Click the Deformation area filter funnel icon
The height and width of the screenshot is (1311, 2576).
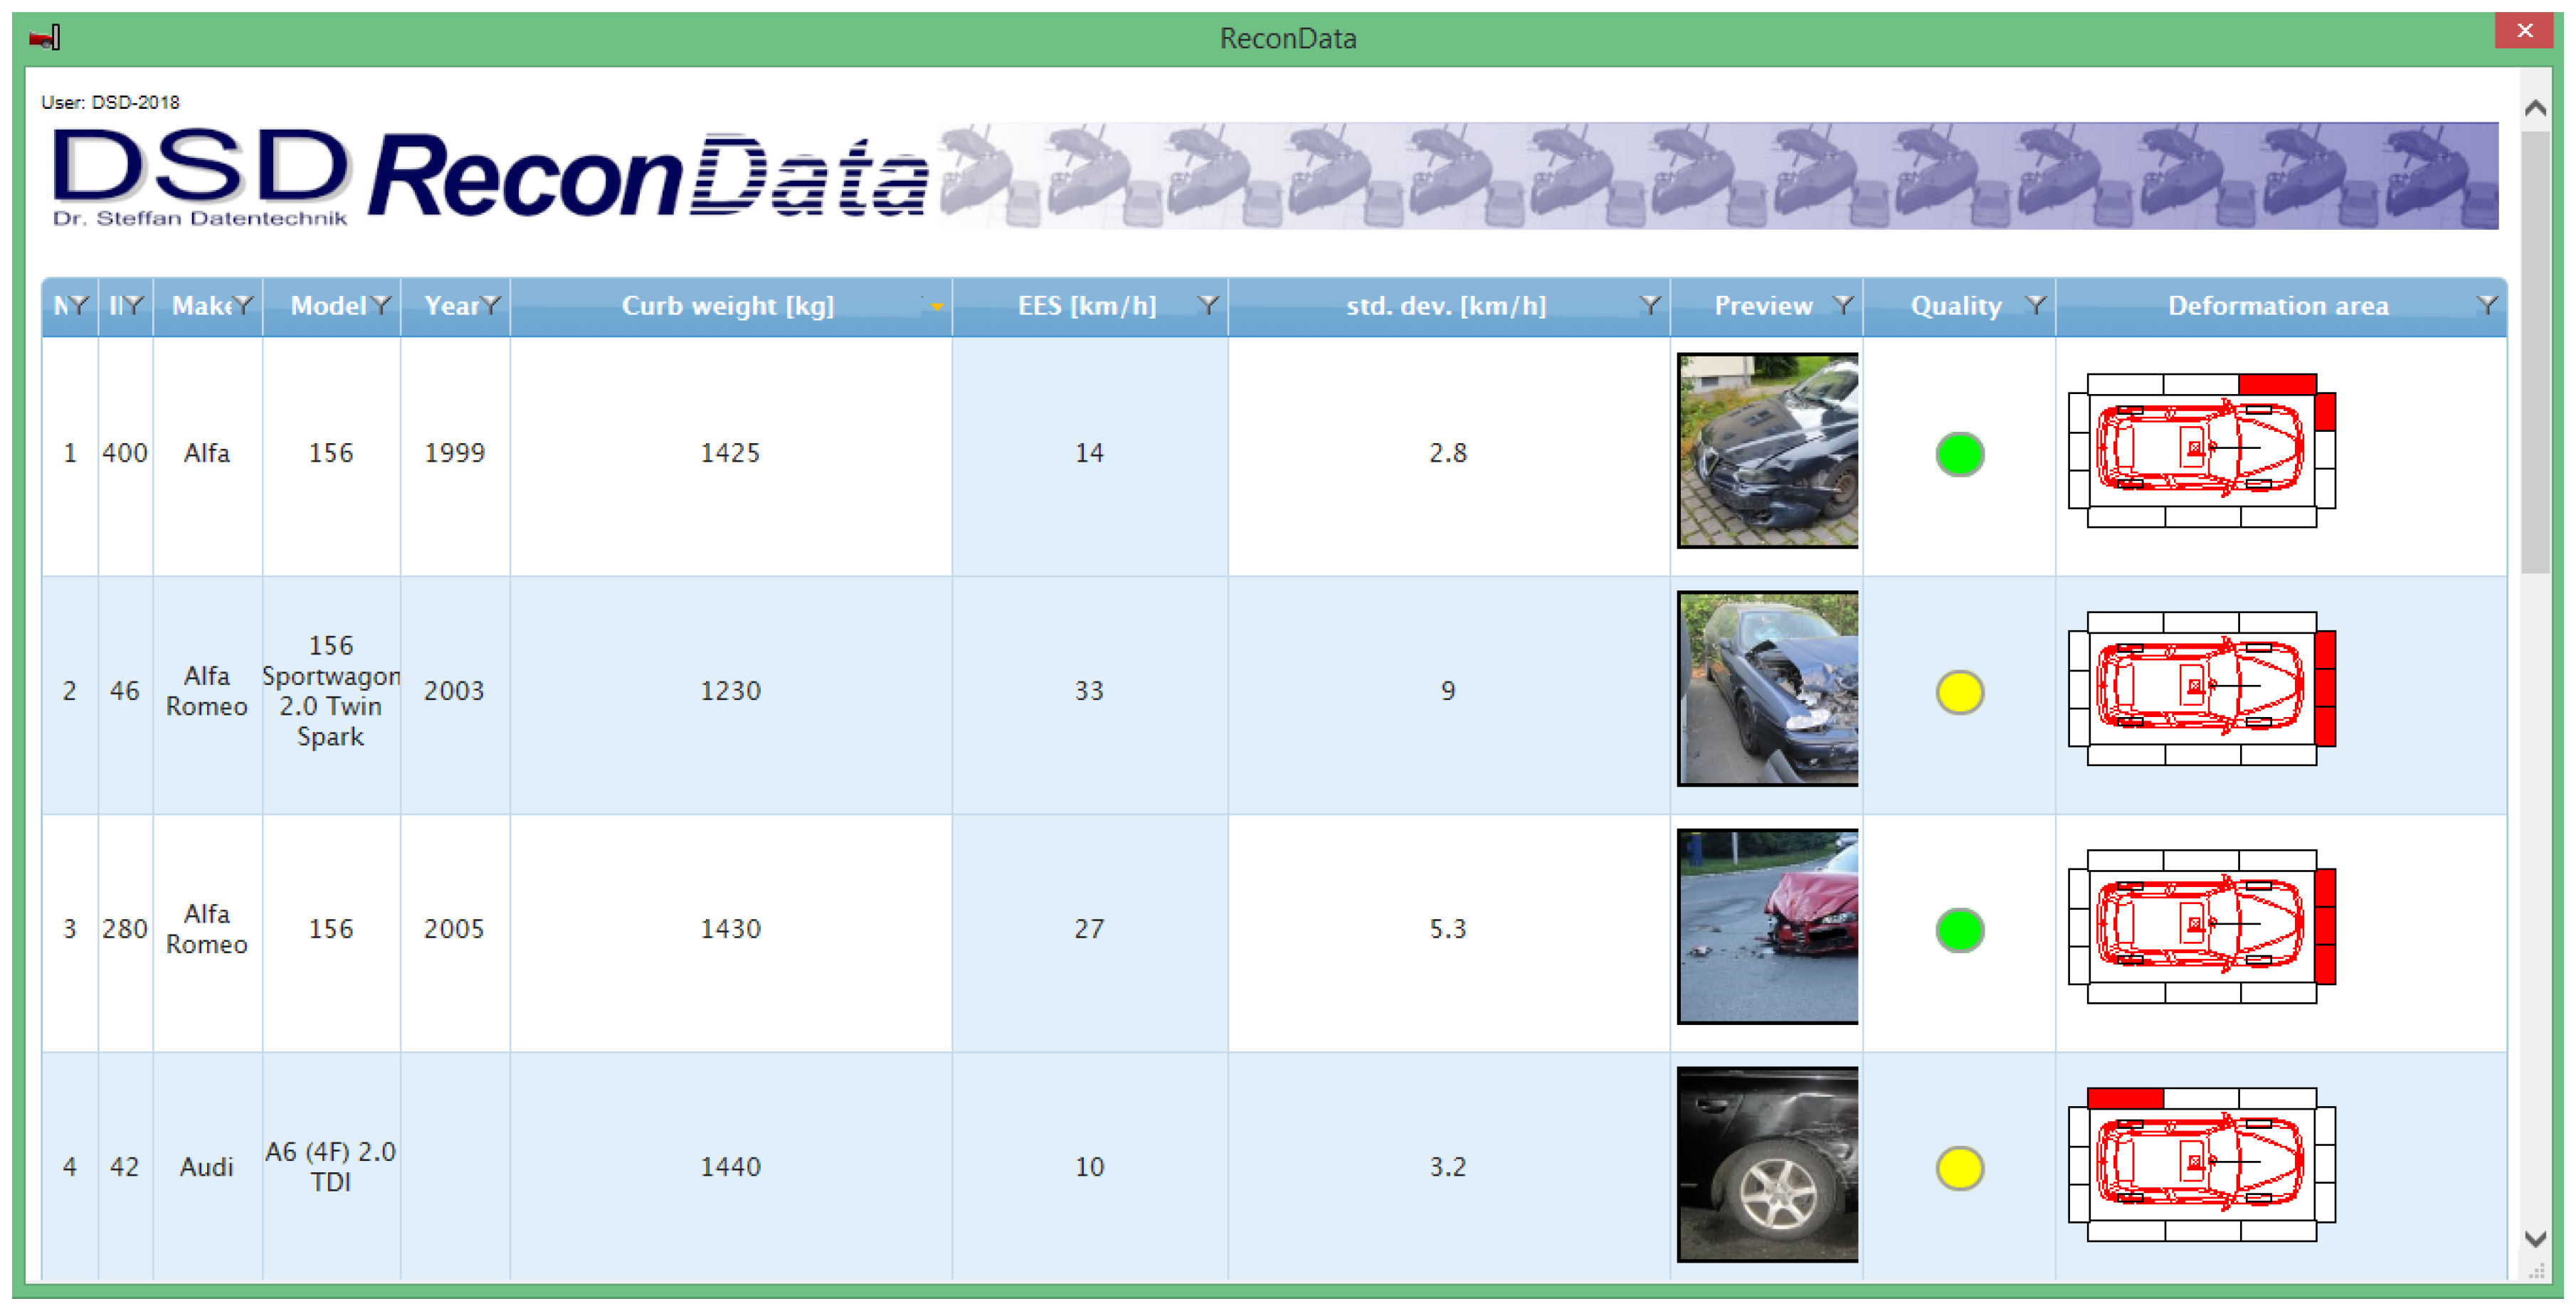tap(2487, 305)
